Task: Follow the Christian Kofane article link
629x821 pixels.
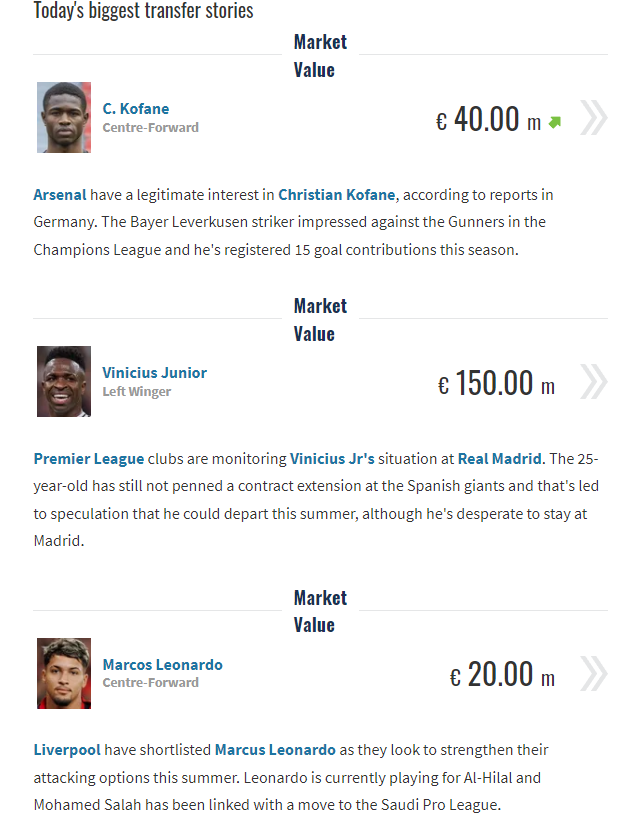Action: pos(337,194)
